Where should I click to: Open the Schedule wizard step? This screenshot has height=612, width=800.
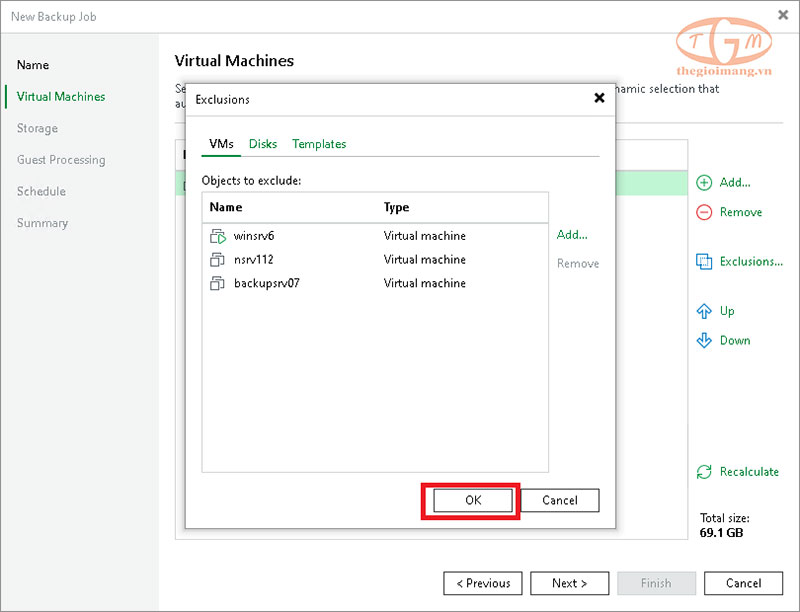[41, 191]
